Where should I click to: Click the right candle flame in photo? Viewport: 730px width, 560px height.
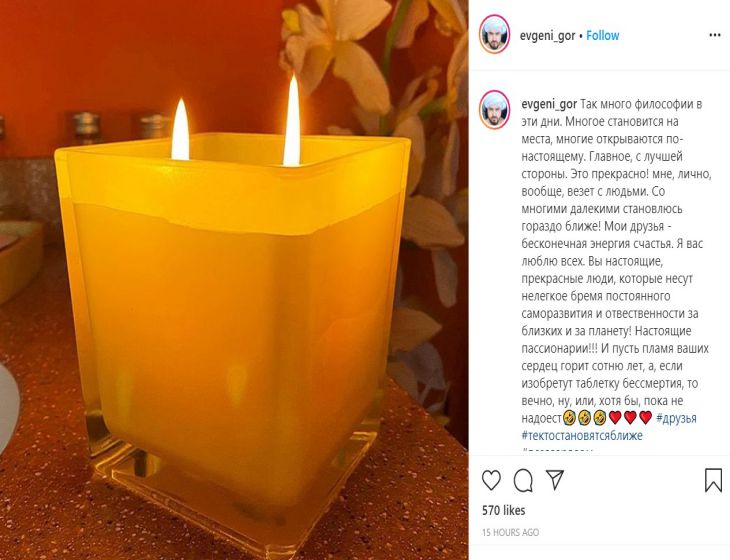pos(292,121)
